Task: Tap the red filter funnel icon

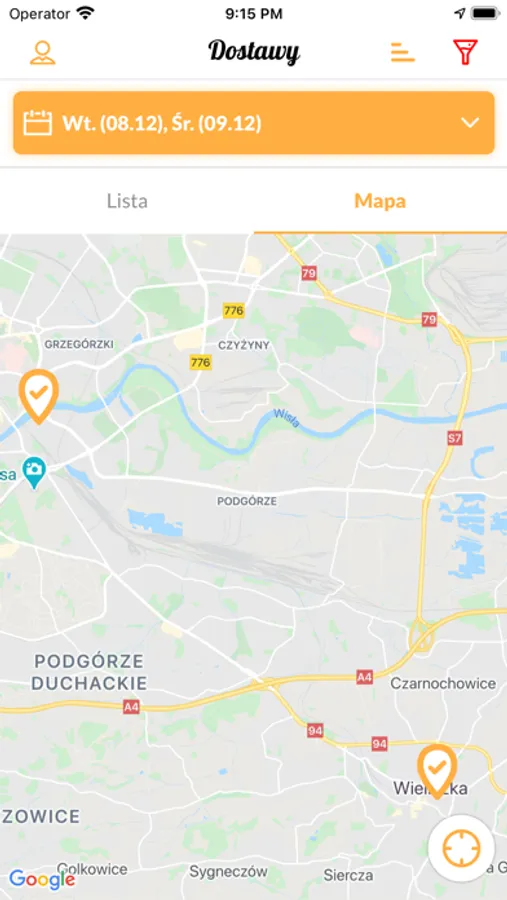Action: [465, 52]
